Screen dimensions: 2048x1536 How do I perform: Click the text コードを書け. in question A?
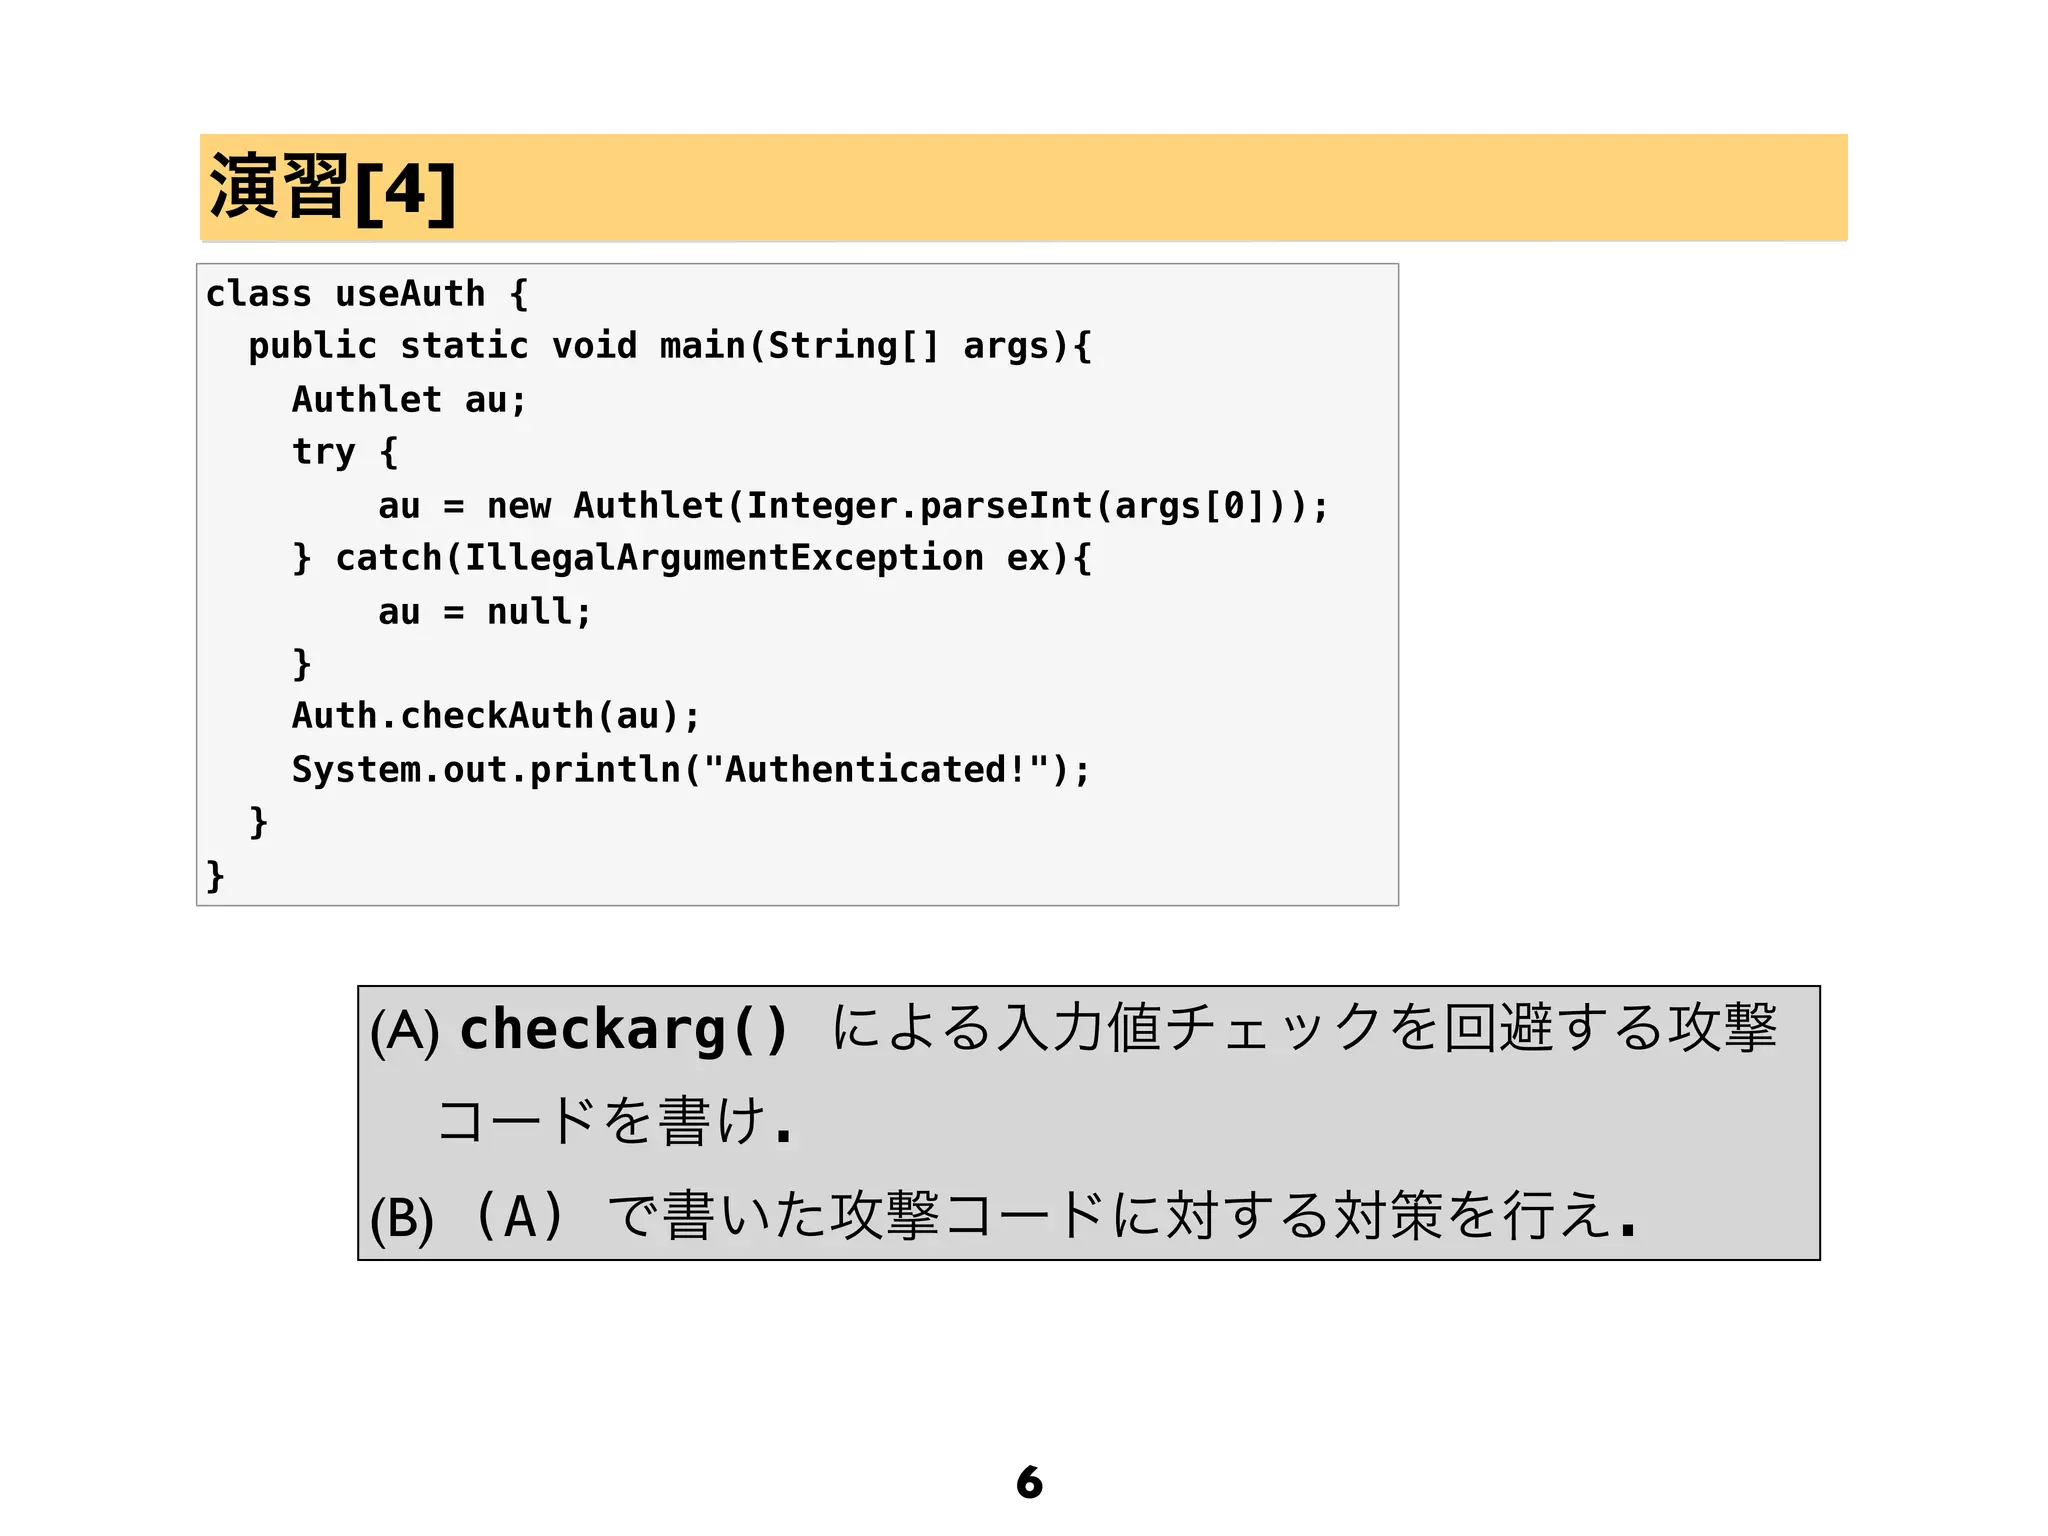click(x=616, y=1121)
